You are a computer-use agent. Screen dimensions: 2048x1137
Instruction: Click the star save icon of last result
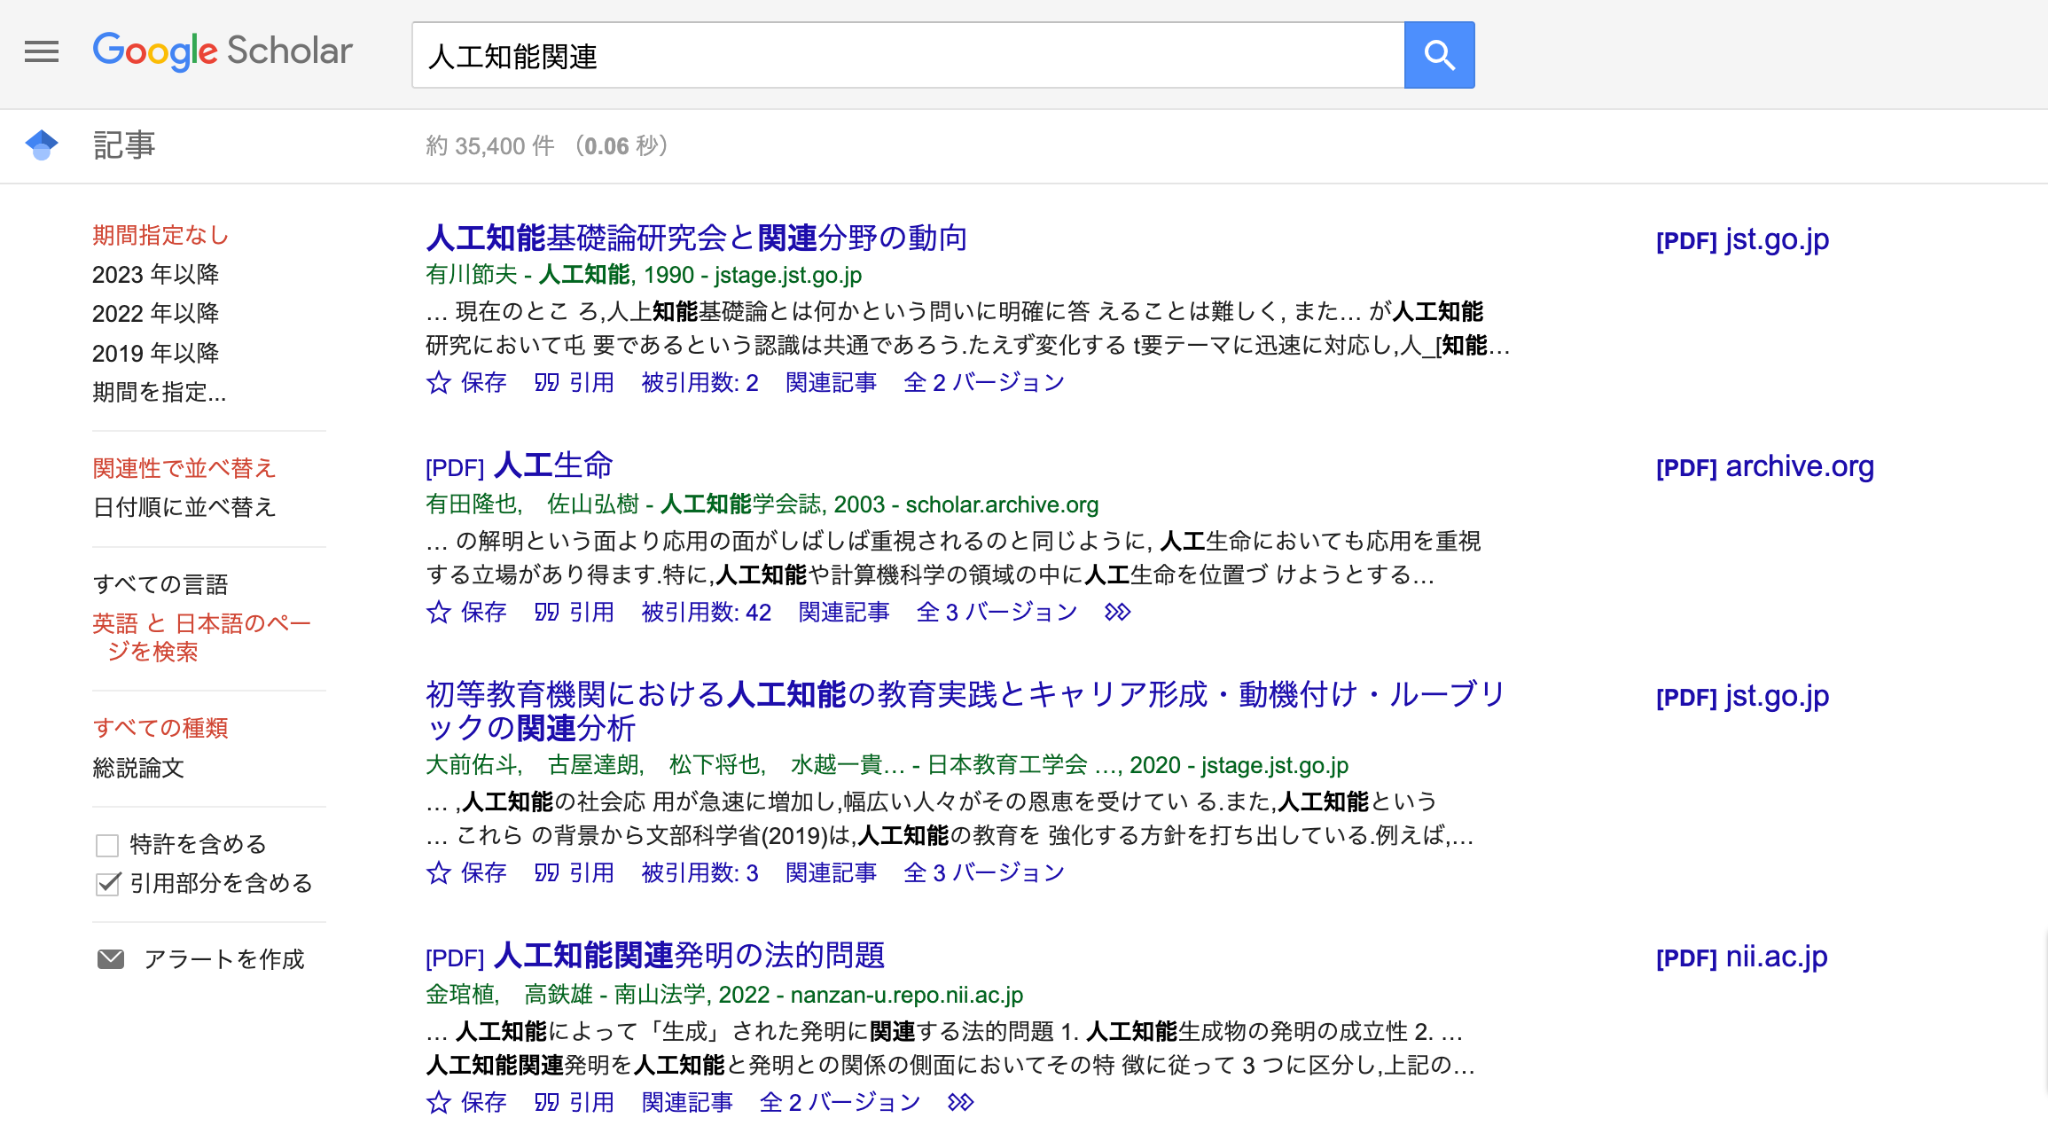tap(438, 1102)
